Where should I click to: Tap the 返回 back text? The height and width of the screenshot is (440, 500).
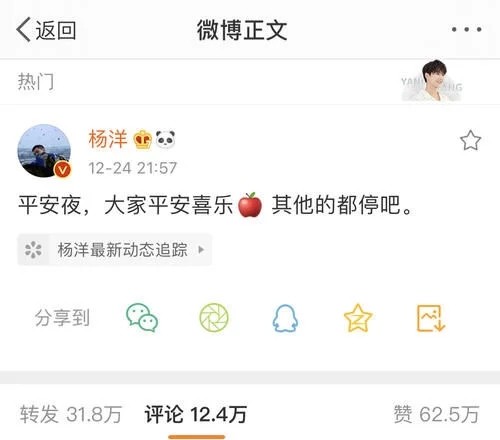coord(56,30)
